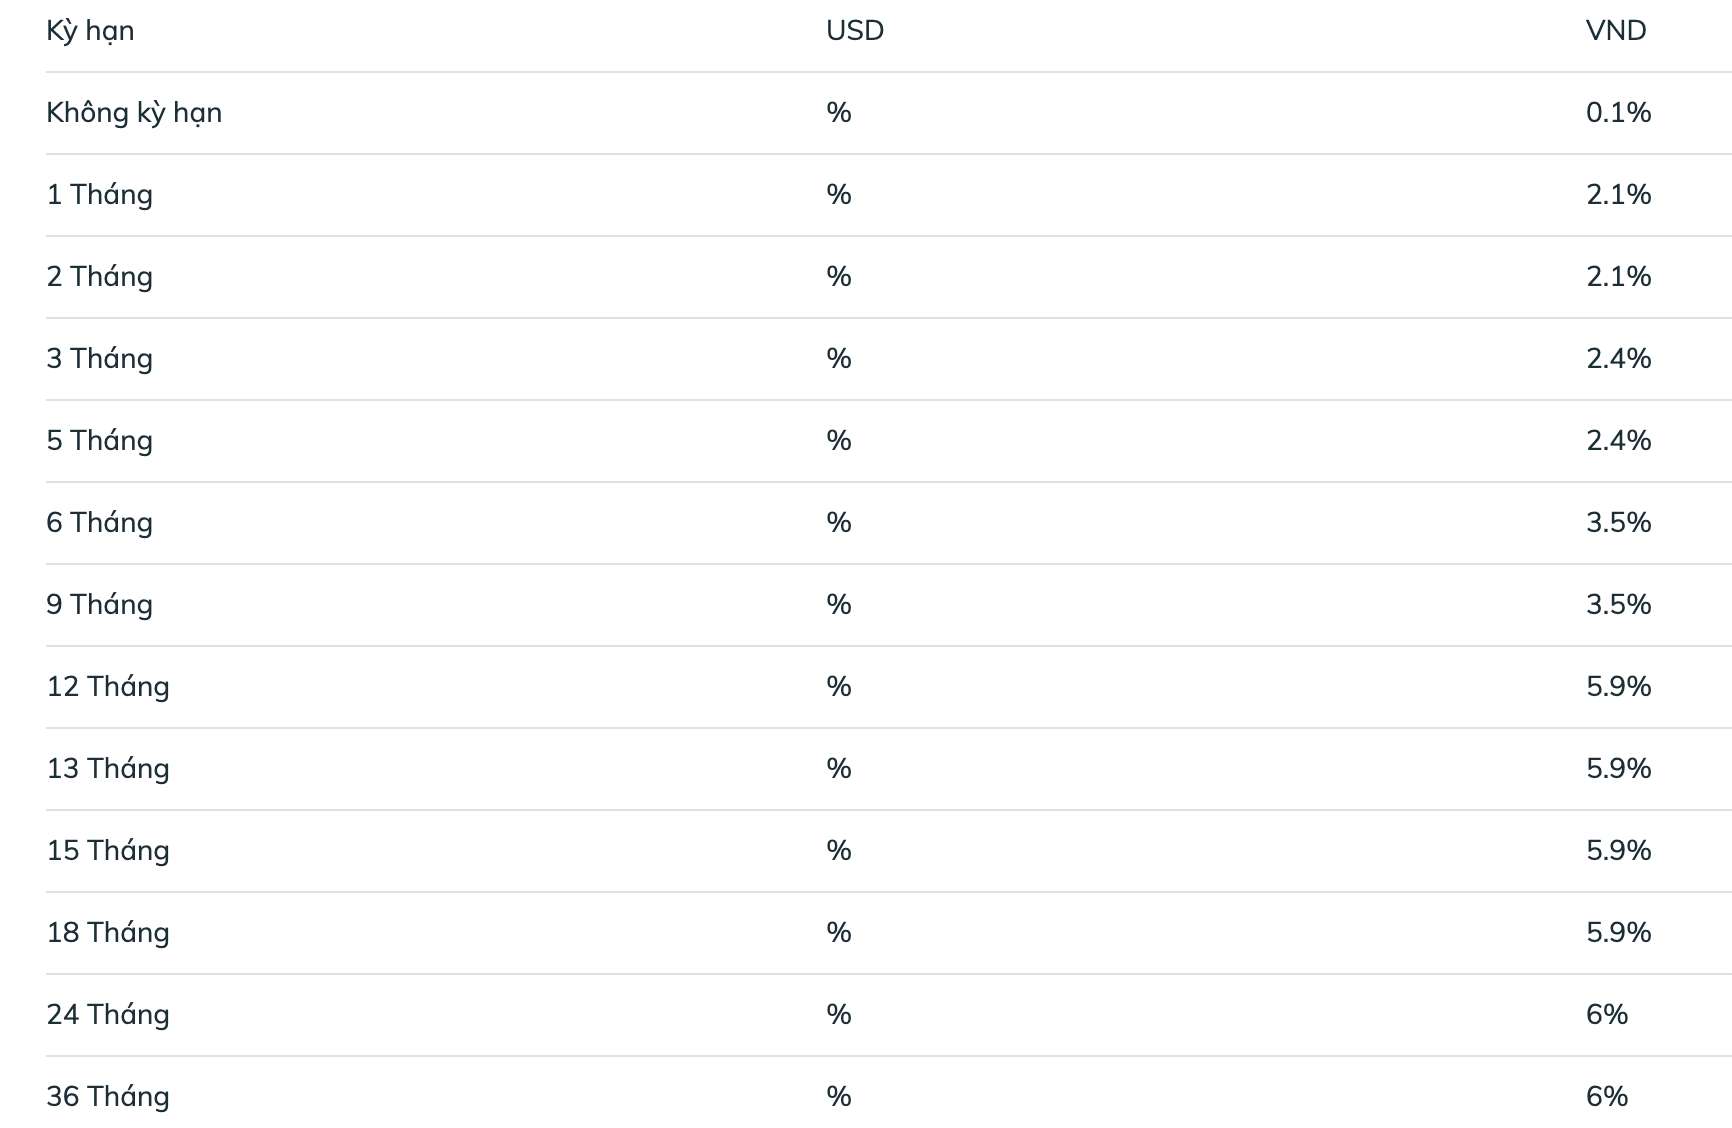Select the 24 Tháng term label
The width and height of the screenshot is (1732, 1128).
tap(108, 1015)
